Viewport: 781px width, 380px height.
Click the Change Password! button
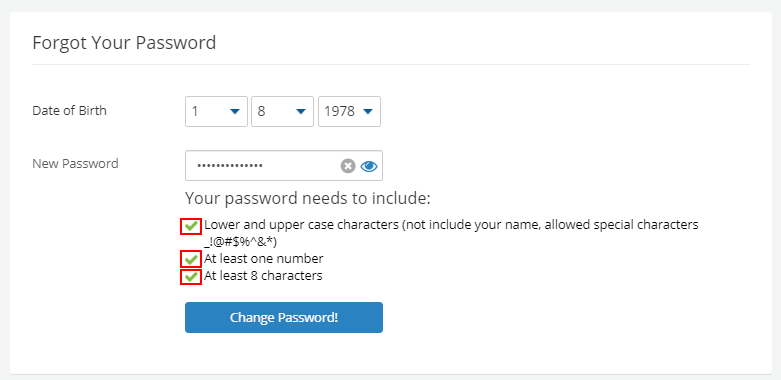click(284, 317)
